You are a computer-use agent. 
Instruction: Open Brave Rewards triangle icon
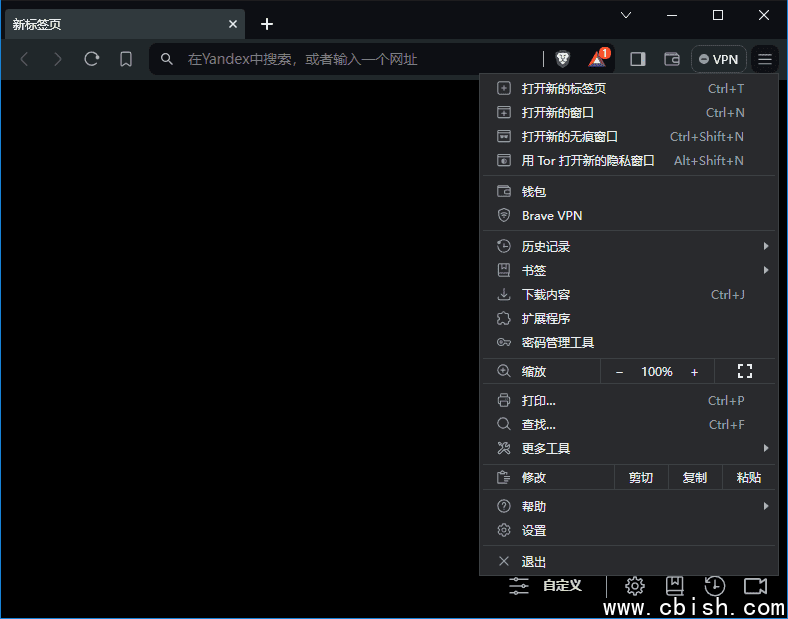(597, 59)
